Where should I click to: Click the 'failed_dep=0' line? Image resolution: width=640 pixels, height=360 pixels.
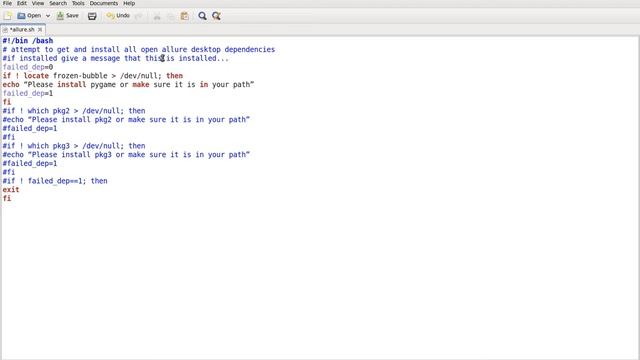coord(28,67)
